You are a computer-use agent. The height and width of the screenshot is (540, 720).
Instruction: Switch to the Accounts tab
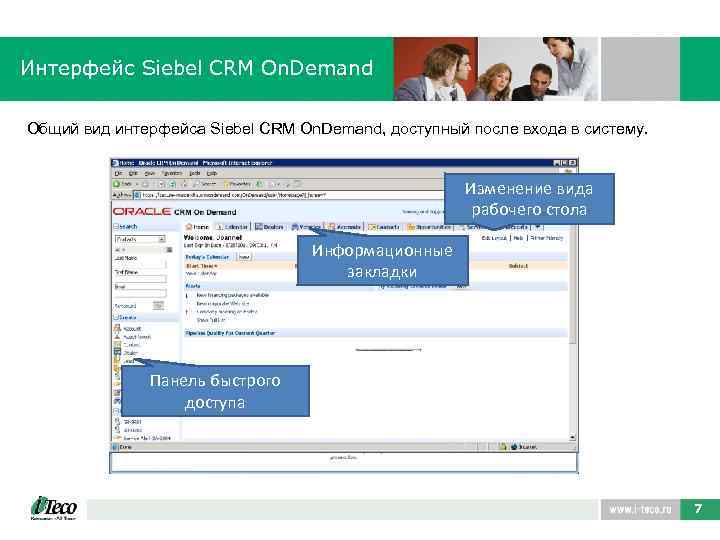[345, 227]
